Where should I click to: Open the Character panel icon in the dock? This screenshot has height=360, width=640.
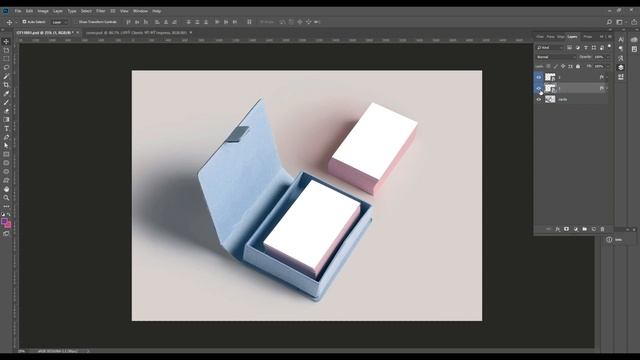(x=621, y=39)
